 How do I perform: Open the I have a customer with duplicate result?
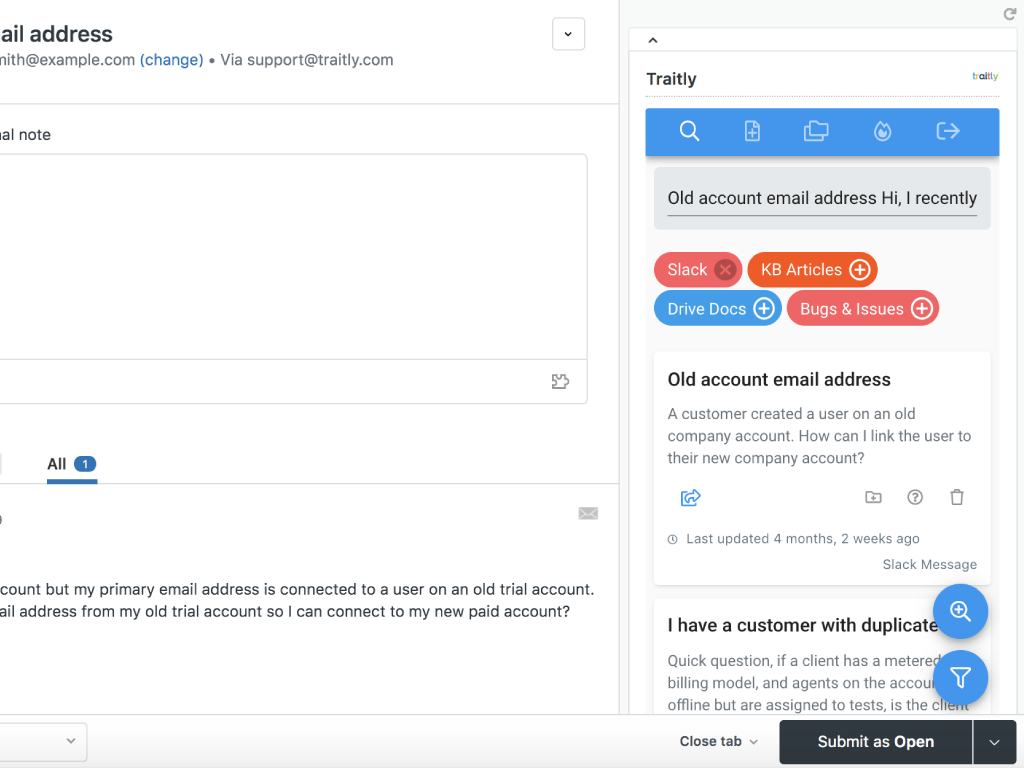(802, 626)
